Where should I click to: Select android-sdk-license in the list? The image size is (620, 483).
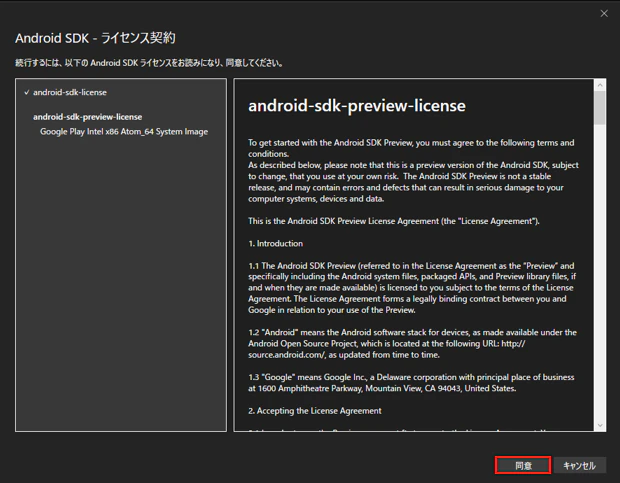pos(70,92)
